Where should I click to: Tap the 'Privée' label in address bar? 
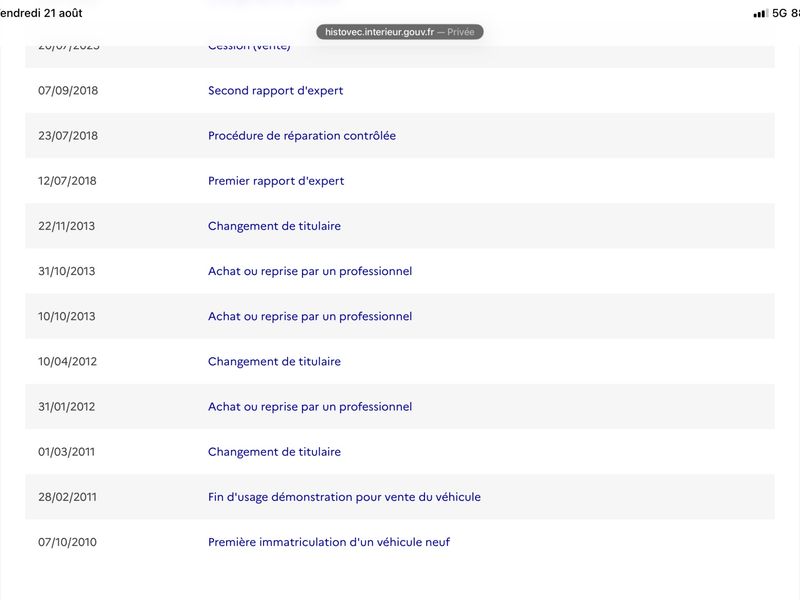[461, 32]
